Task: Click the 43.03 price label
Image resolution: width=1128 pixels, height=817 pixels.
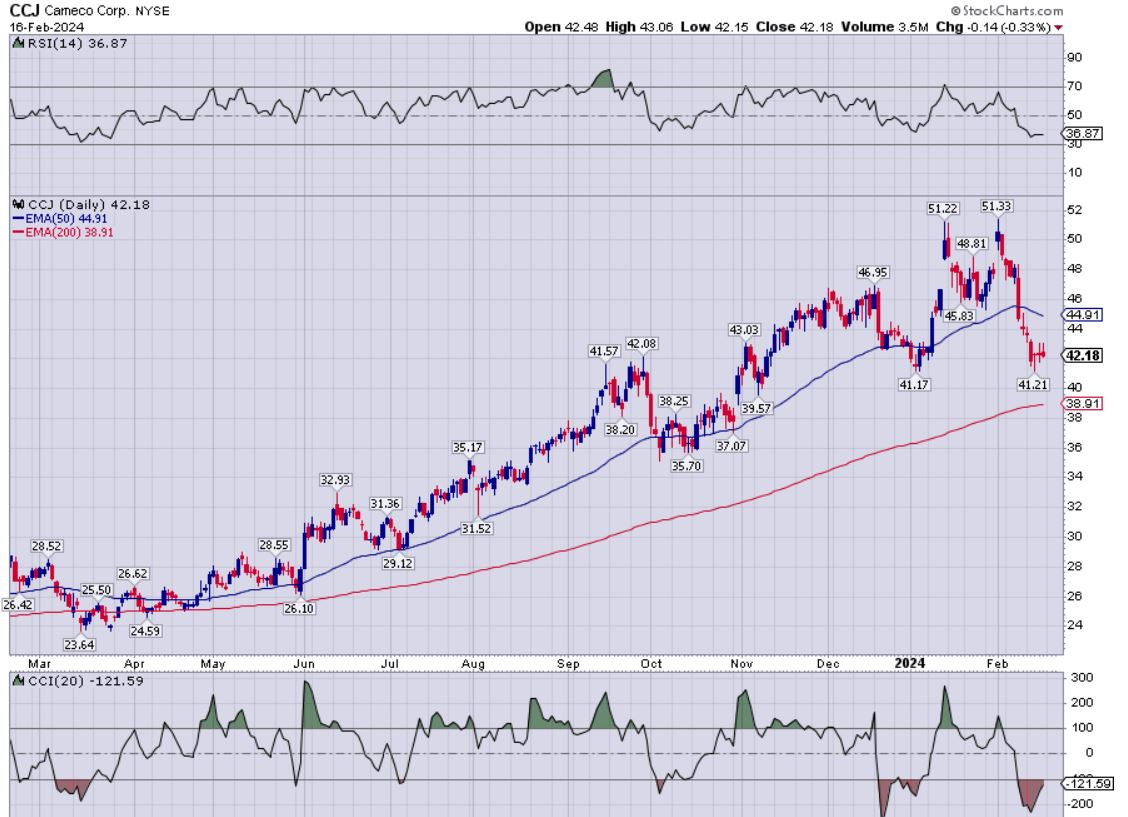Action: point(744,330)
